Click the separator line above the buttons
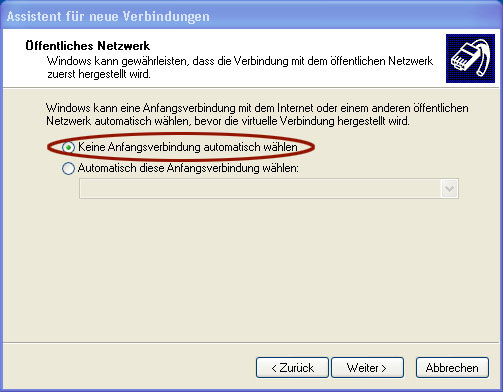The height and width of the screenshot is (392, 503). (251, 342)
